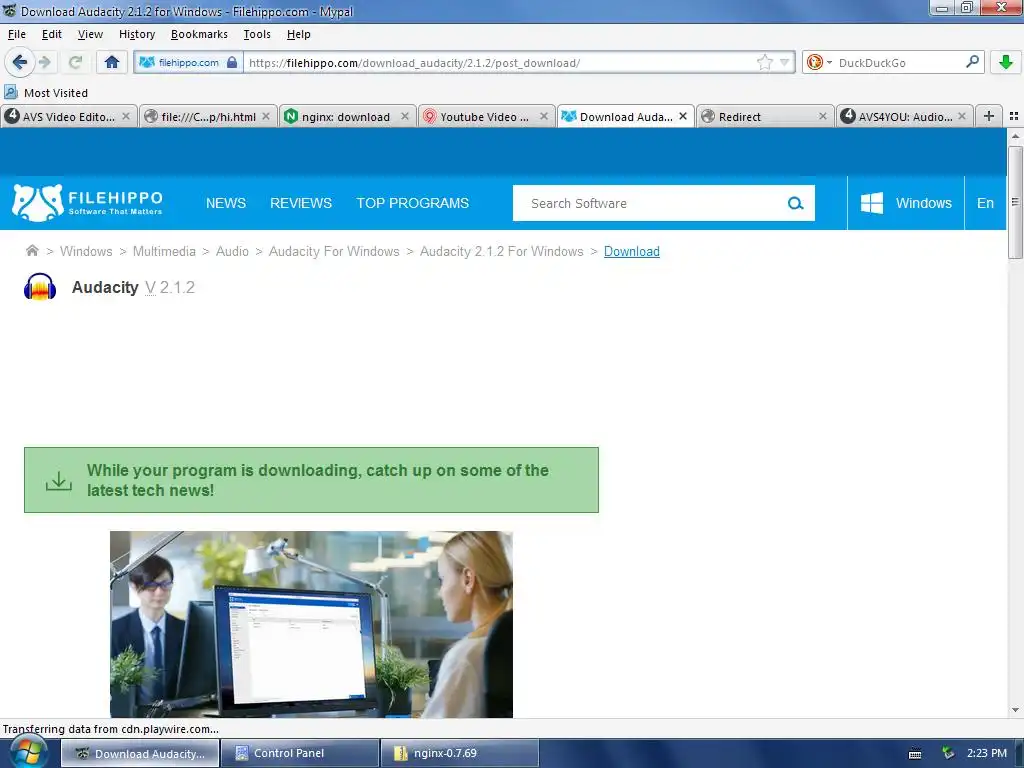Switch to Control Panel taskbar item
The height and width of the screenshot is (768, 1024).
tap(300, 753)
